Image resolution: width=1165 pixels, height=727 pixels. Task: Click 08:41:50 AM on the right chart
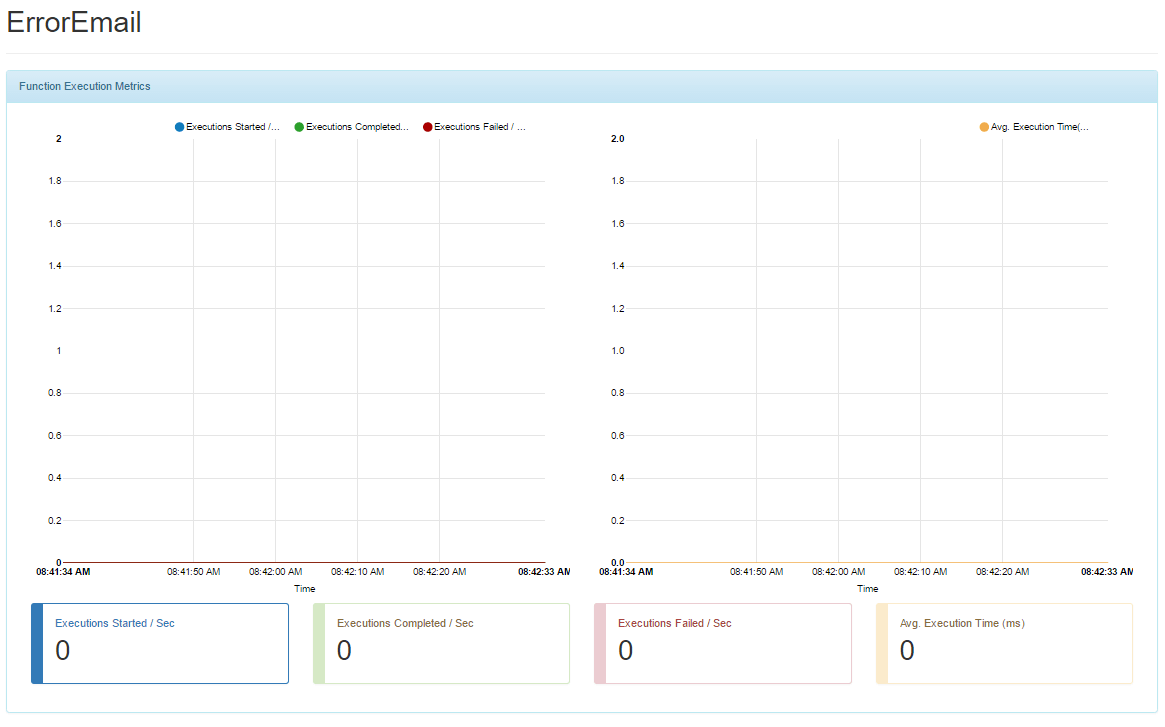[756, 572]
